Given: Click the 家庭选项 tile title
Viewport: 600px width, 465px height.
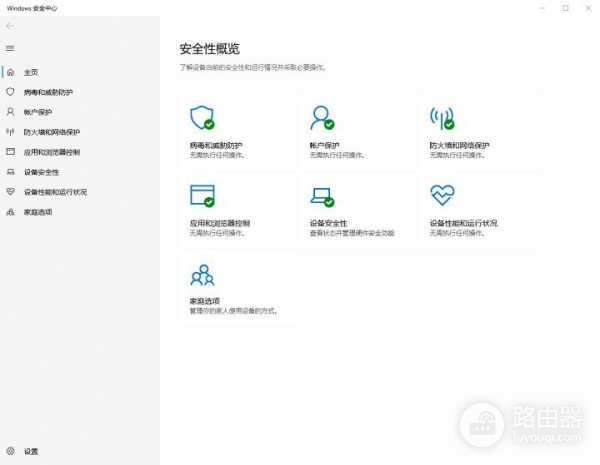Looking at the screenshot, I should [x=205, y=301].
